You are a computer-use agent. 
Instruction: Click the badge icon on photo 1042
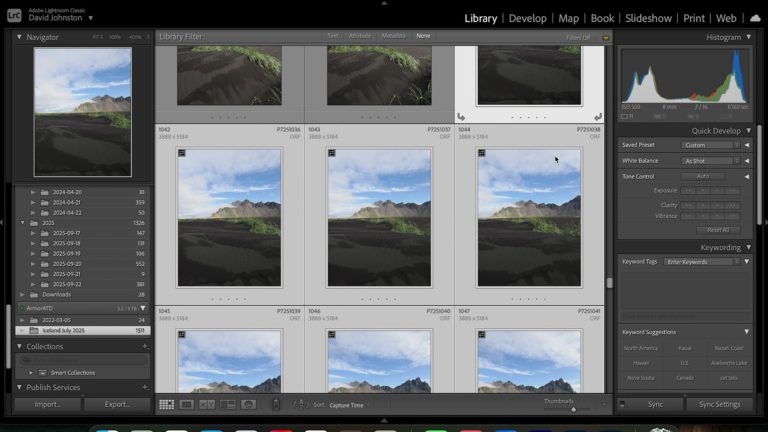182,153
